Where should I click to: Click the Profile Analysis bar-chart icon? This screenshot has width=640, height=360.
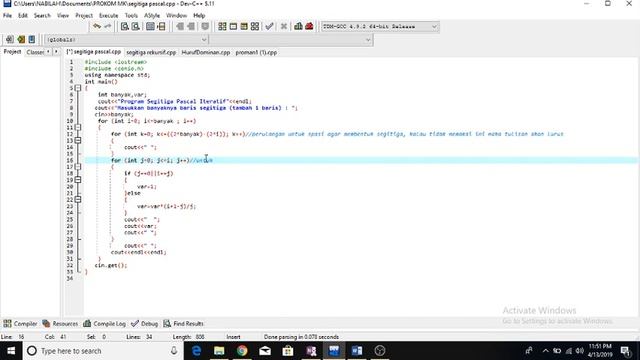[x=298, y=27]
